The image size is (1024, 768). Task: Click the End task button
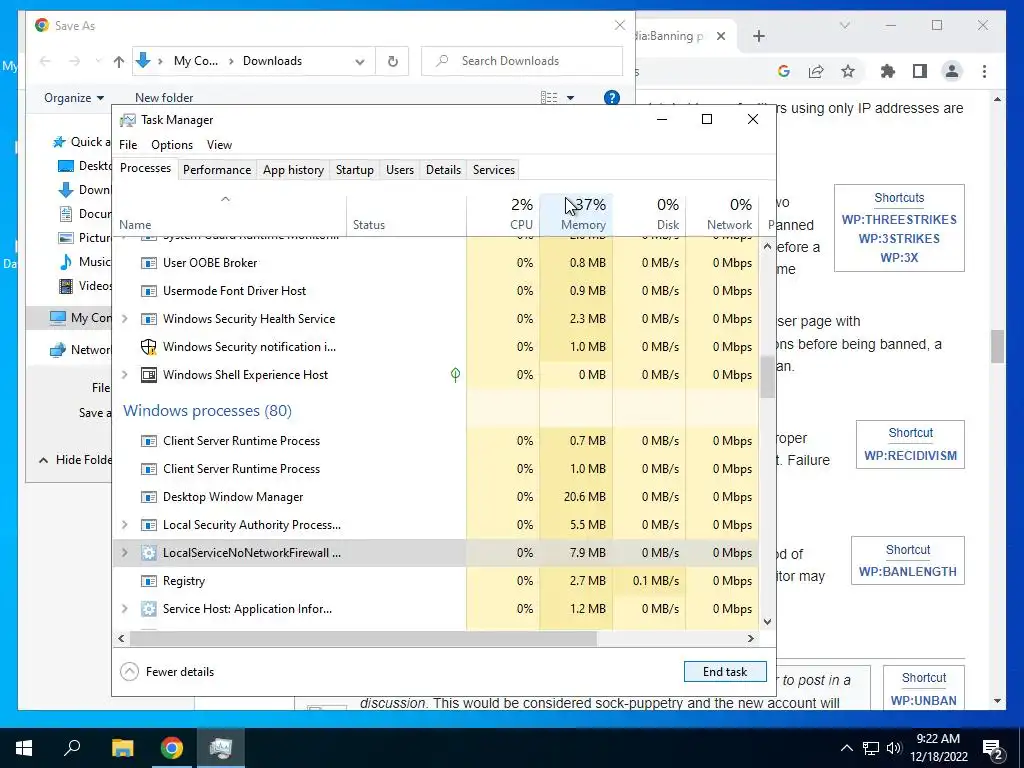point(725,671)
